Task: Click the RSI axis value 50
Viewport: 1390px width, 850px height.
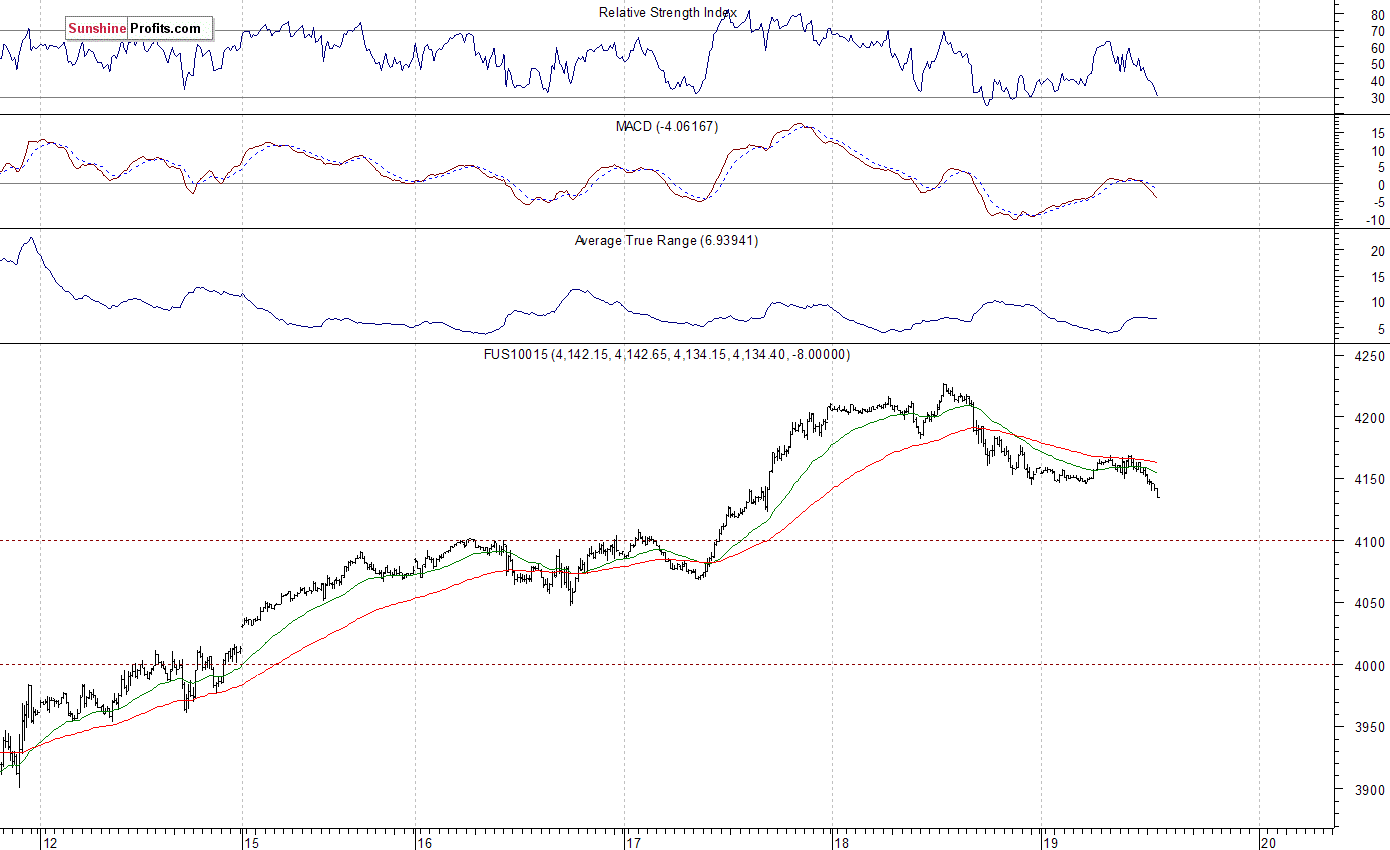Action: tap(1377, 65)
